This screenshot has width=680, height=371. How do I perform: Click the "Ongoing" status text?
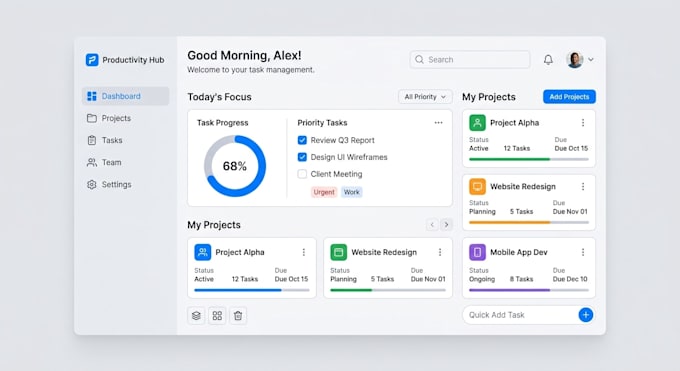[482, 279]
